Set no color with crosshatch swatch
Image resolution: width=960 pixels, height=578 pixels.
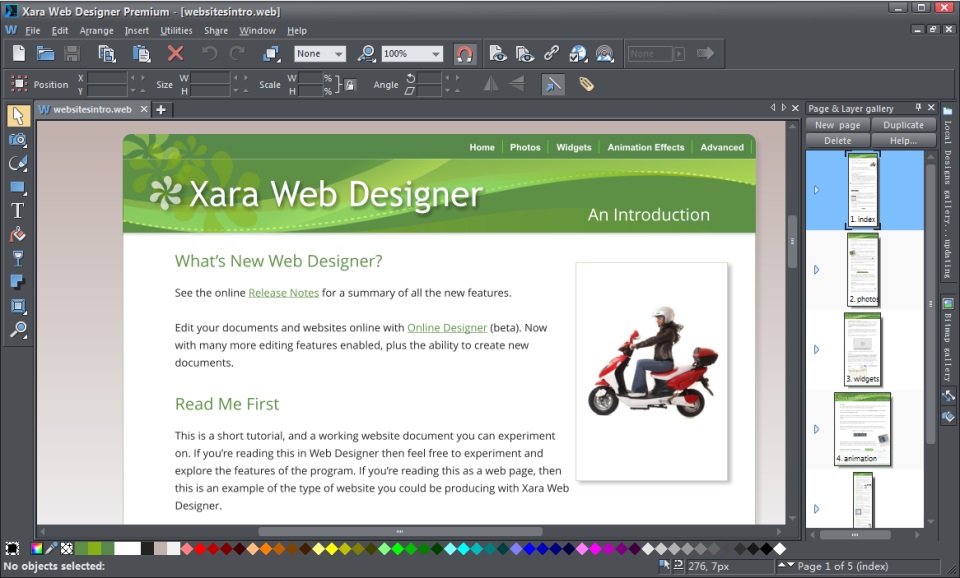(x=66, y=548)
